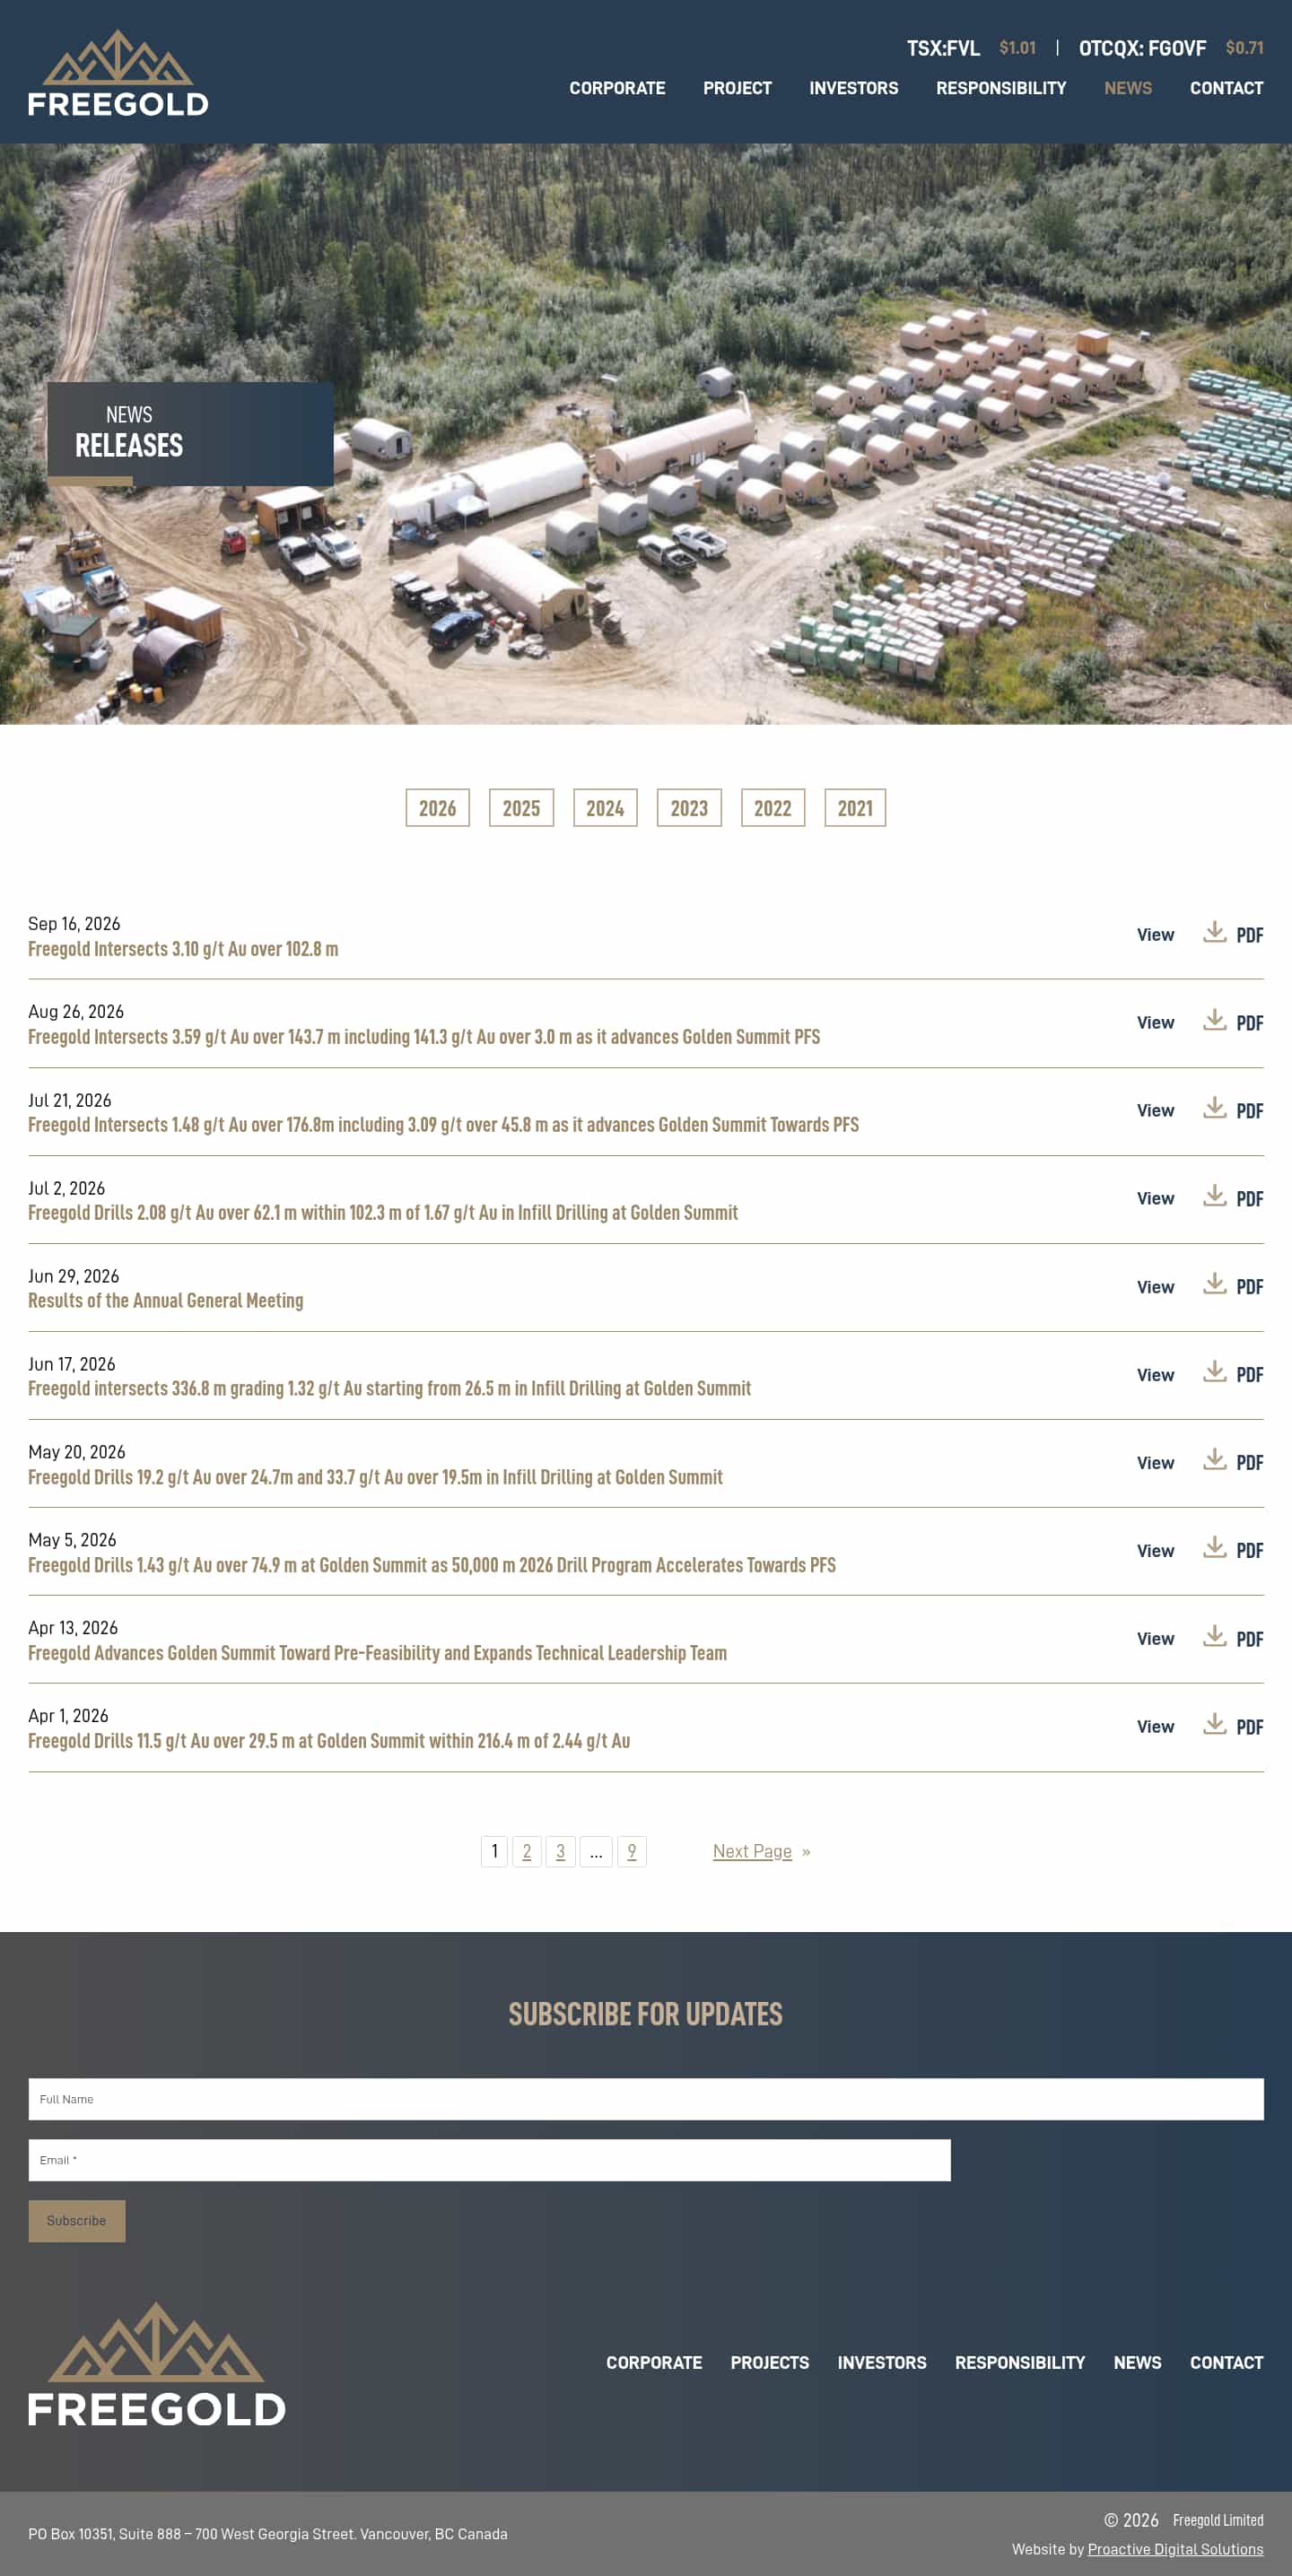1292x2576 pixels.
Task: Filter news releases by year 2026
Action: [x=437, y=808]
